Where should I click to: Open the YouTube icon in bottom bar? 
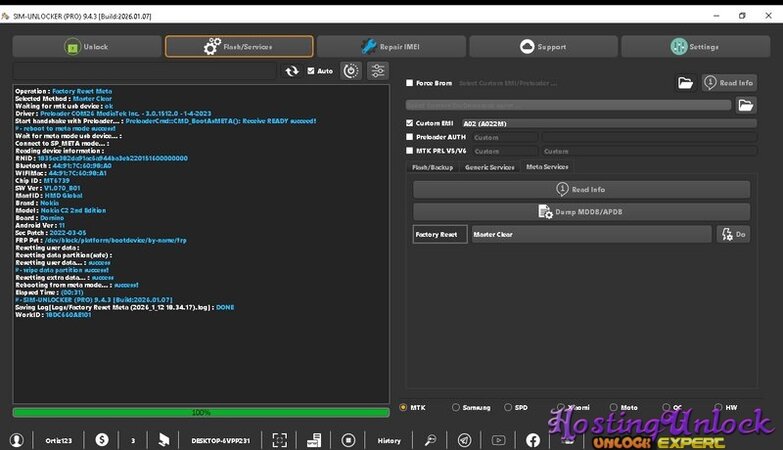(x=498, y=440)
